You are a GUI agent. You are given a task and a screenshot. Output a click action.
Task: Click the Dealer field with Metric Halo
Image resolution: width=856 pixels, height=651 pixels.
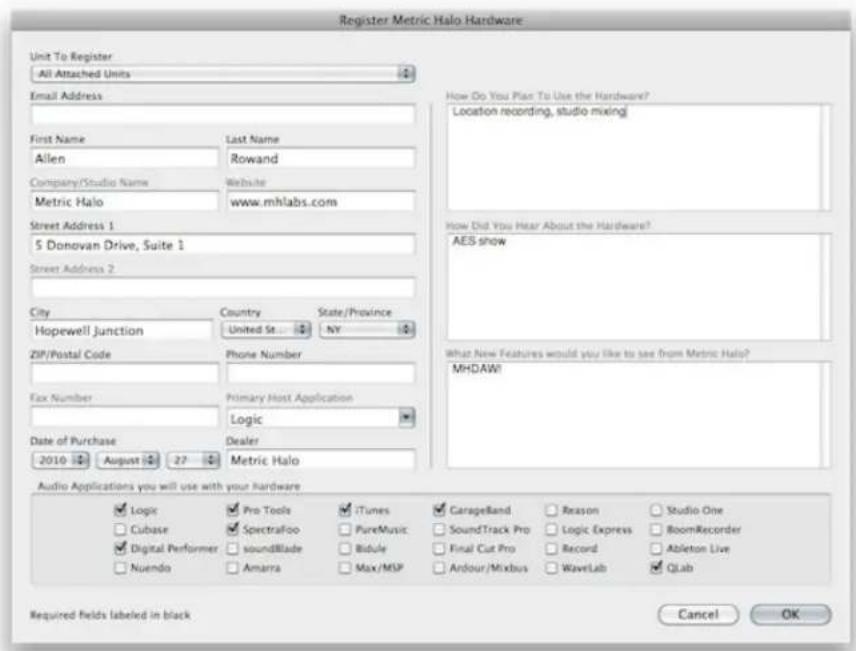320,460
